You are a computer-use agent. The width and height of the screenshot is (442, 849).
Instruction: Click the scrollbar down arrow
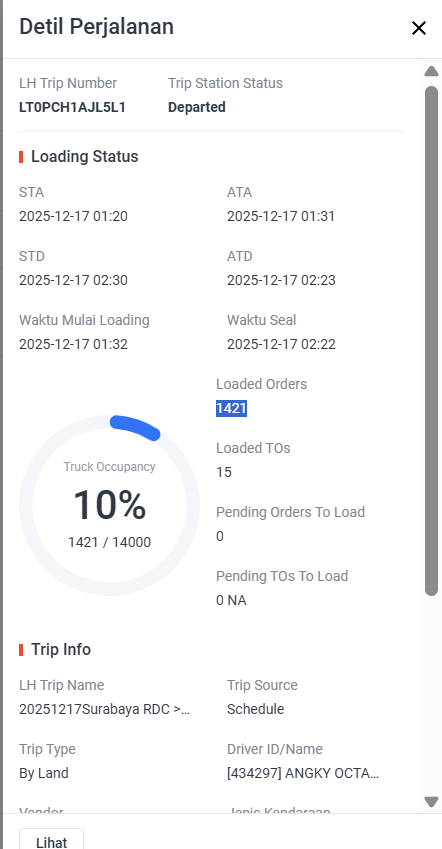pos(431,802)
